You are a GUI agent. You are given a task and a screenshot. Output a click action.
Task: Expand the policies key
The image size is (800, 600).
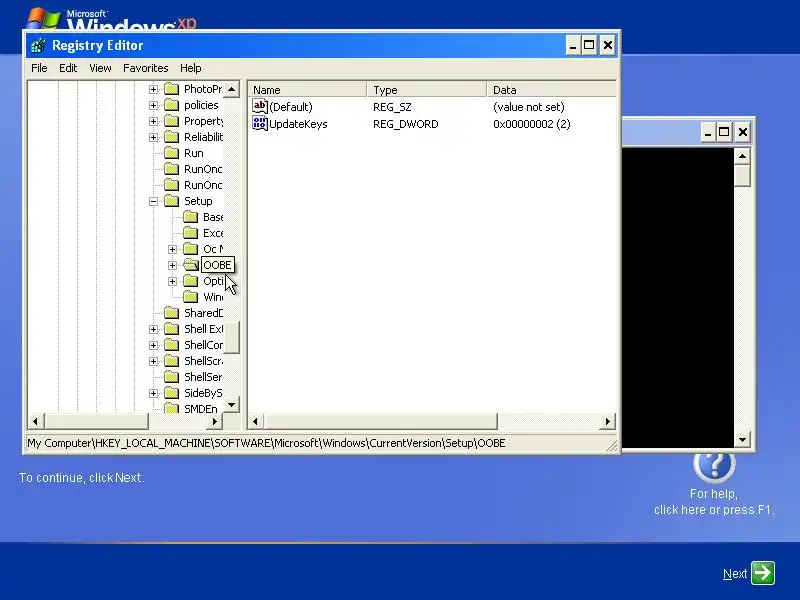(x=153, y=105)
